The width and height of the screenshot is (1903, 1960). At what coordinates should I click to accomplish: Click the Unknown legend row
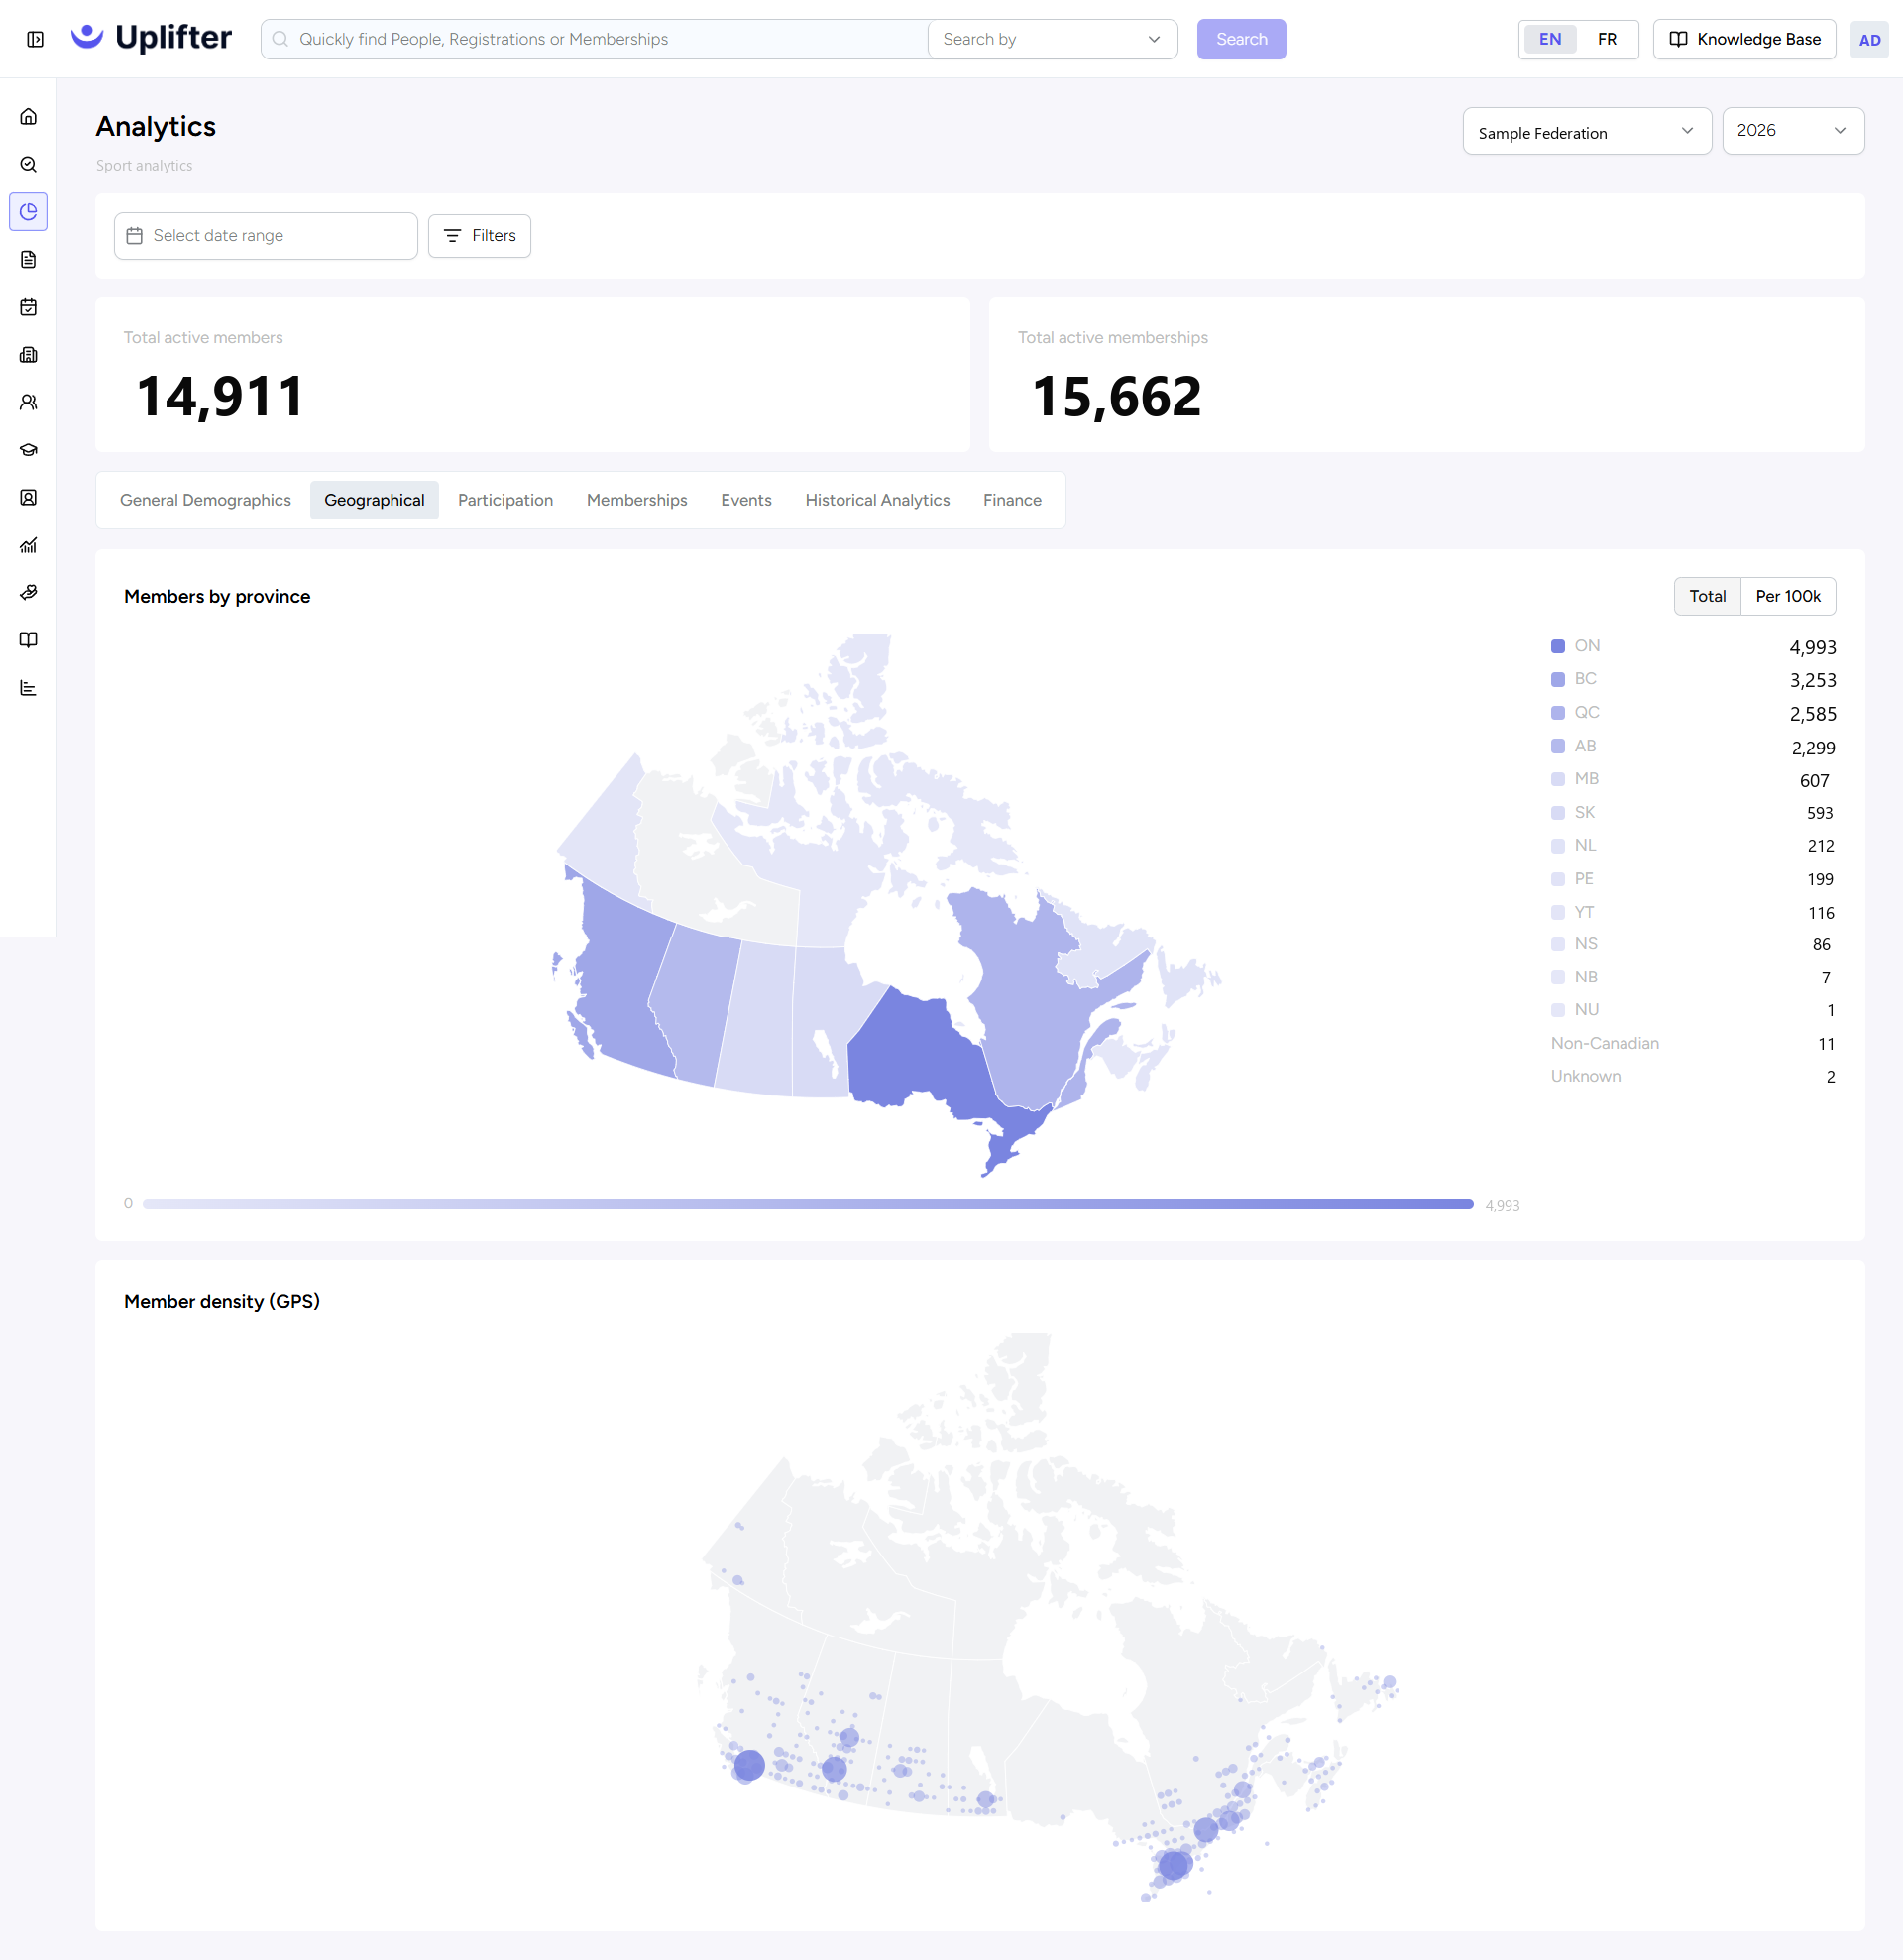click(1692, 1076)
